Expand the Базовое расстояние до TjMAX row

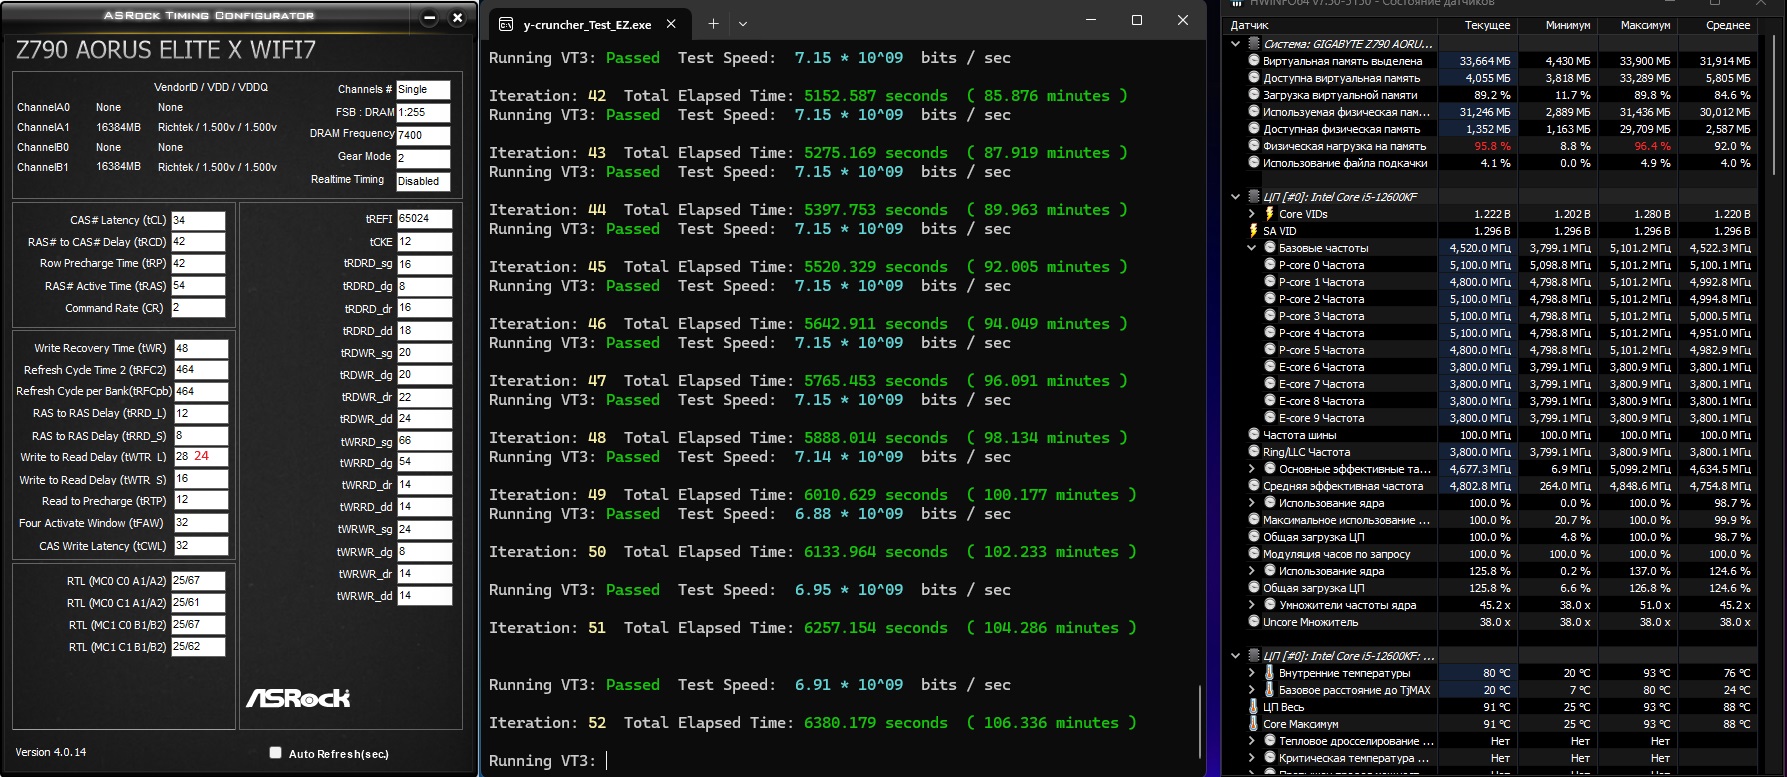[1252, 690]
